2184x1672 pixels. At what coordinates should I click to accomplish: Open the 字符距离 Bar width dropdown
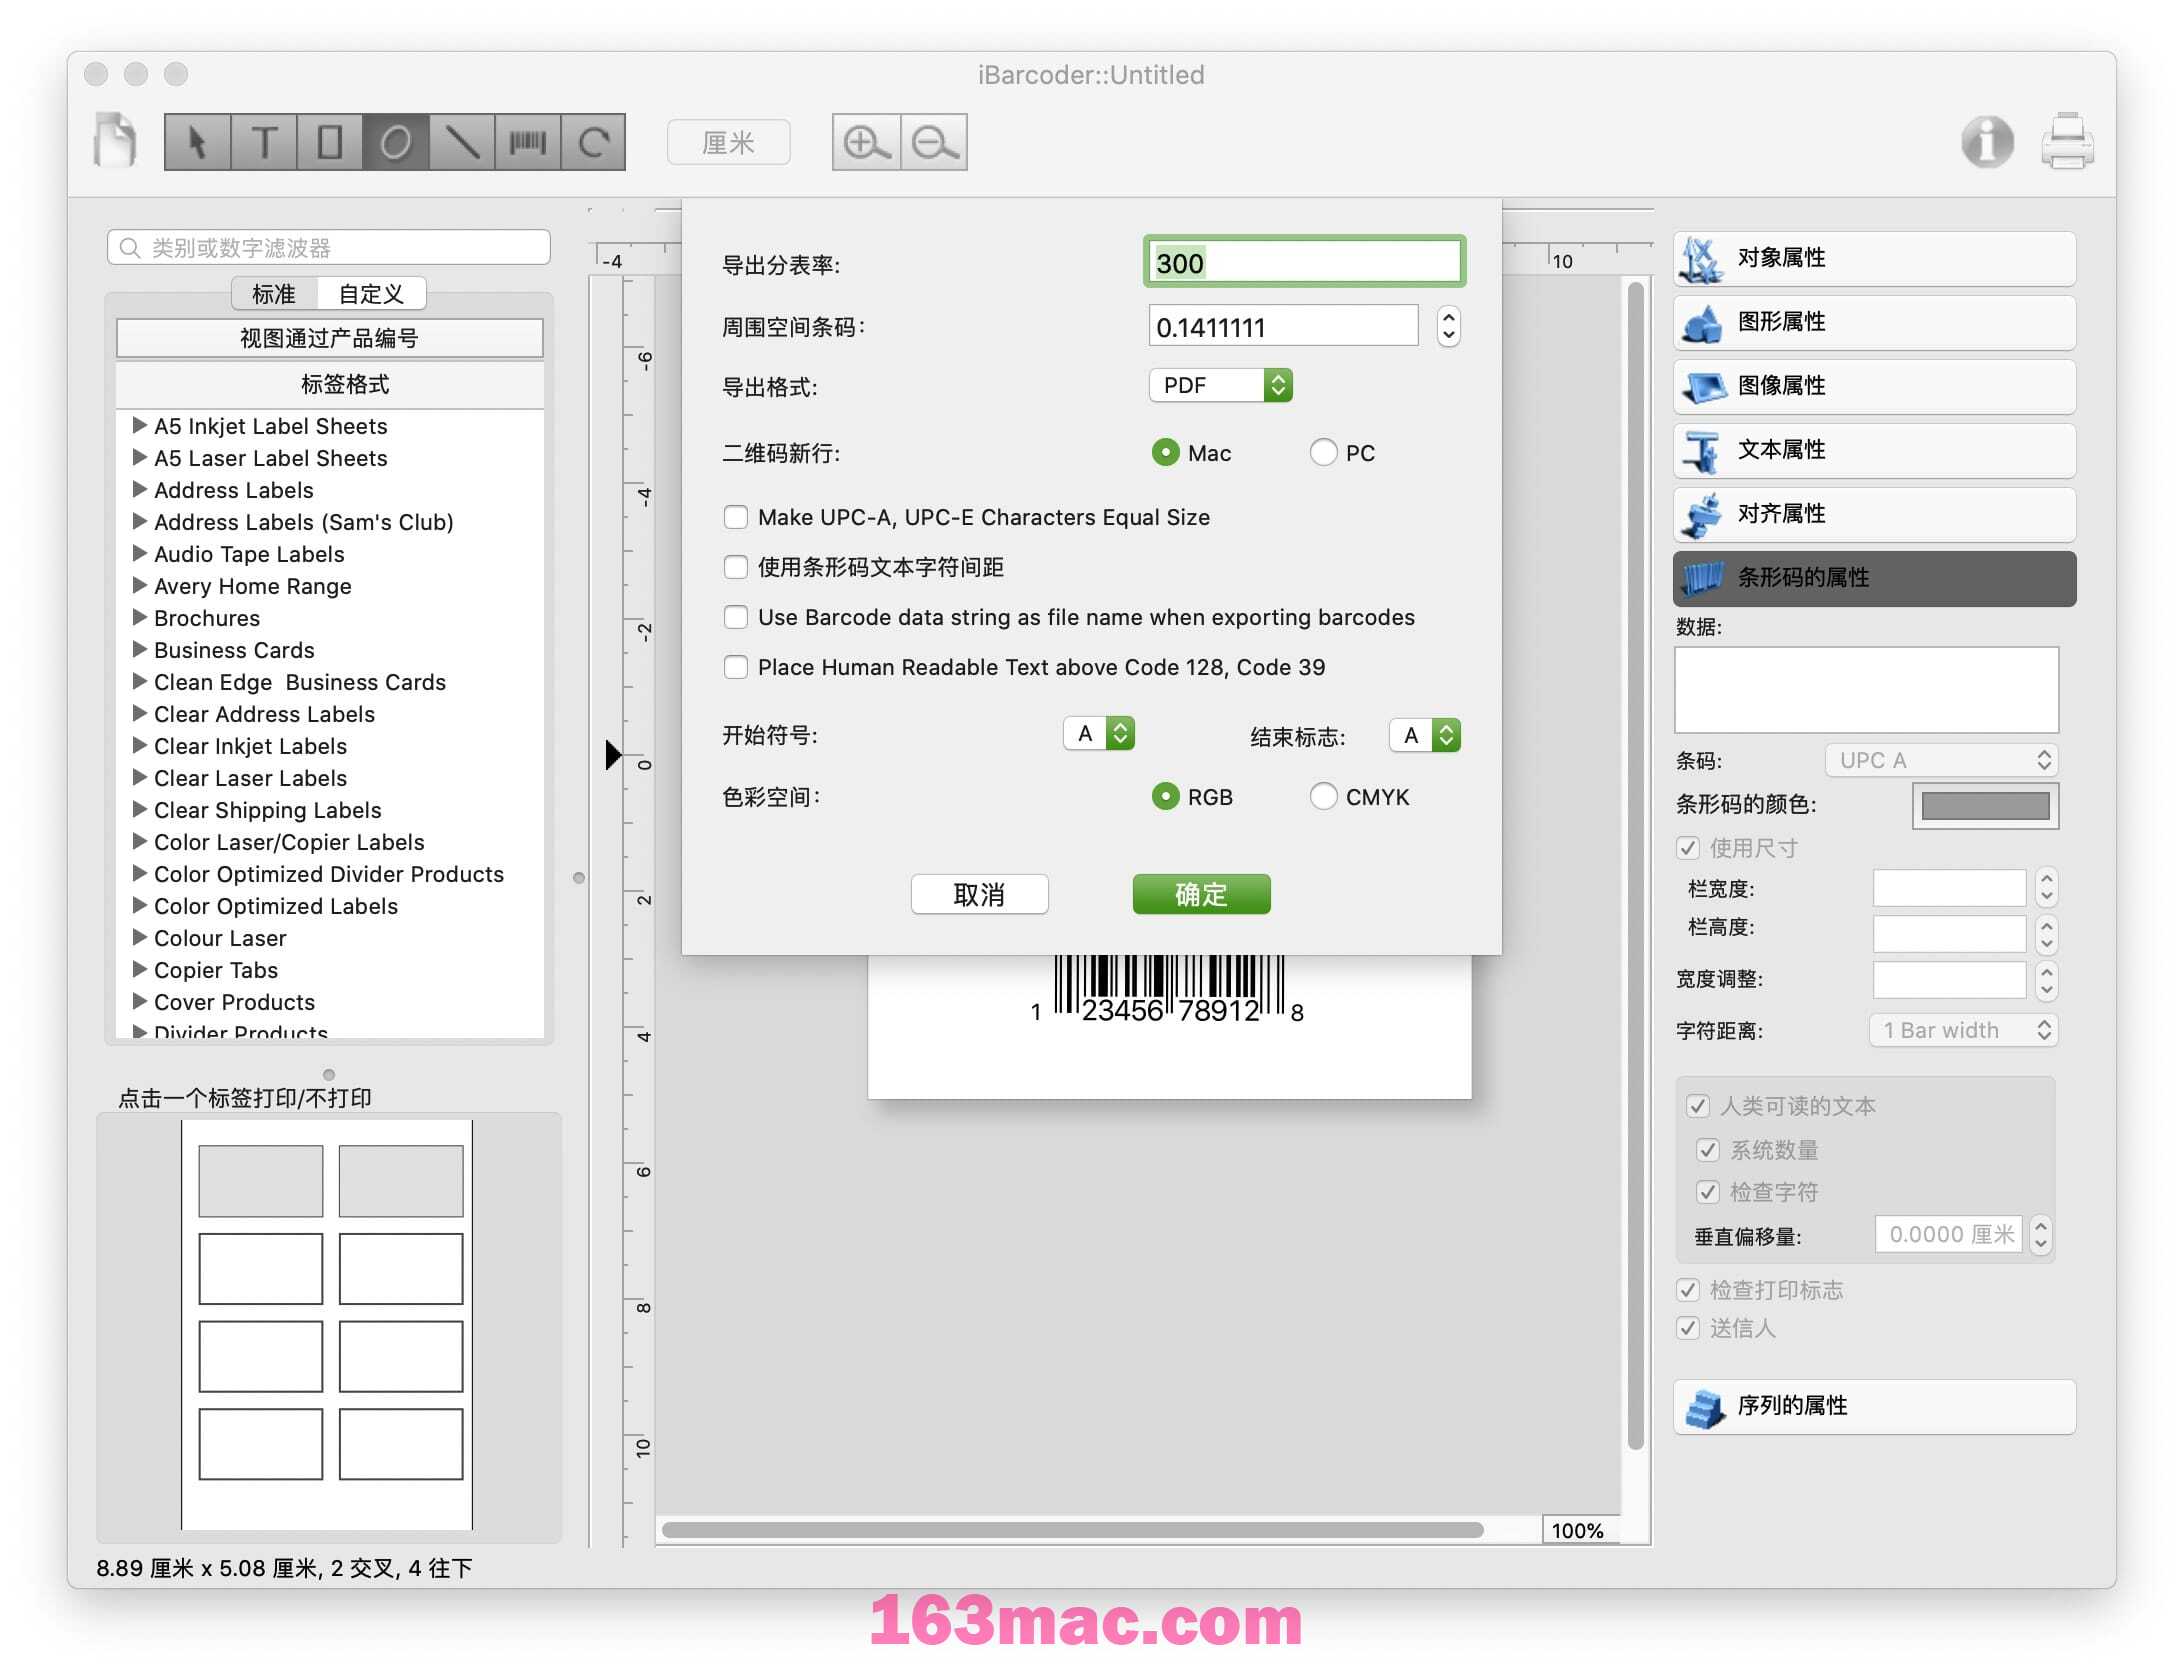click(1963, 1031)
